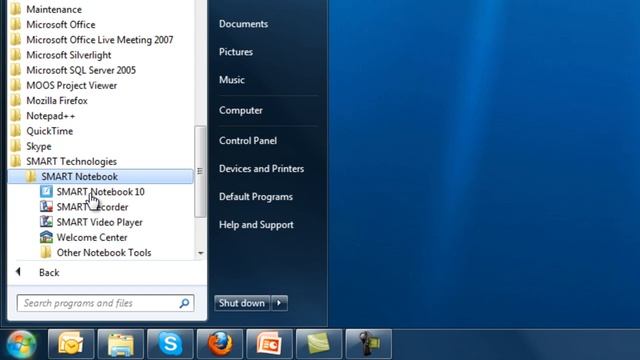640x360 pixels.
Task: Open Devices and Printers
Action: (x=261, y=169)
